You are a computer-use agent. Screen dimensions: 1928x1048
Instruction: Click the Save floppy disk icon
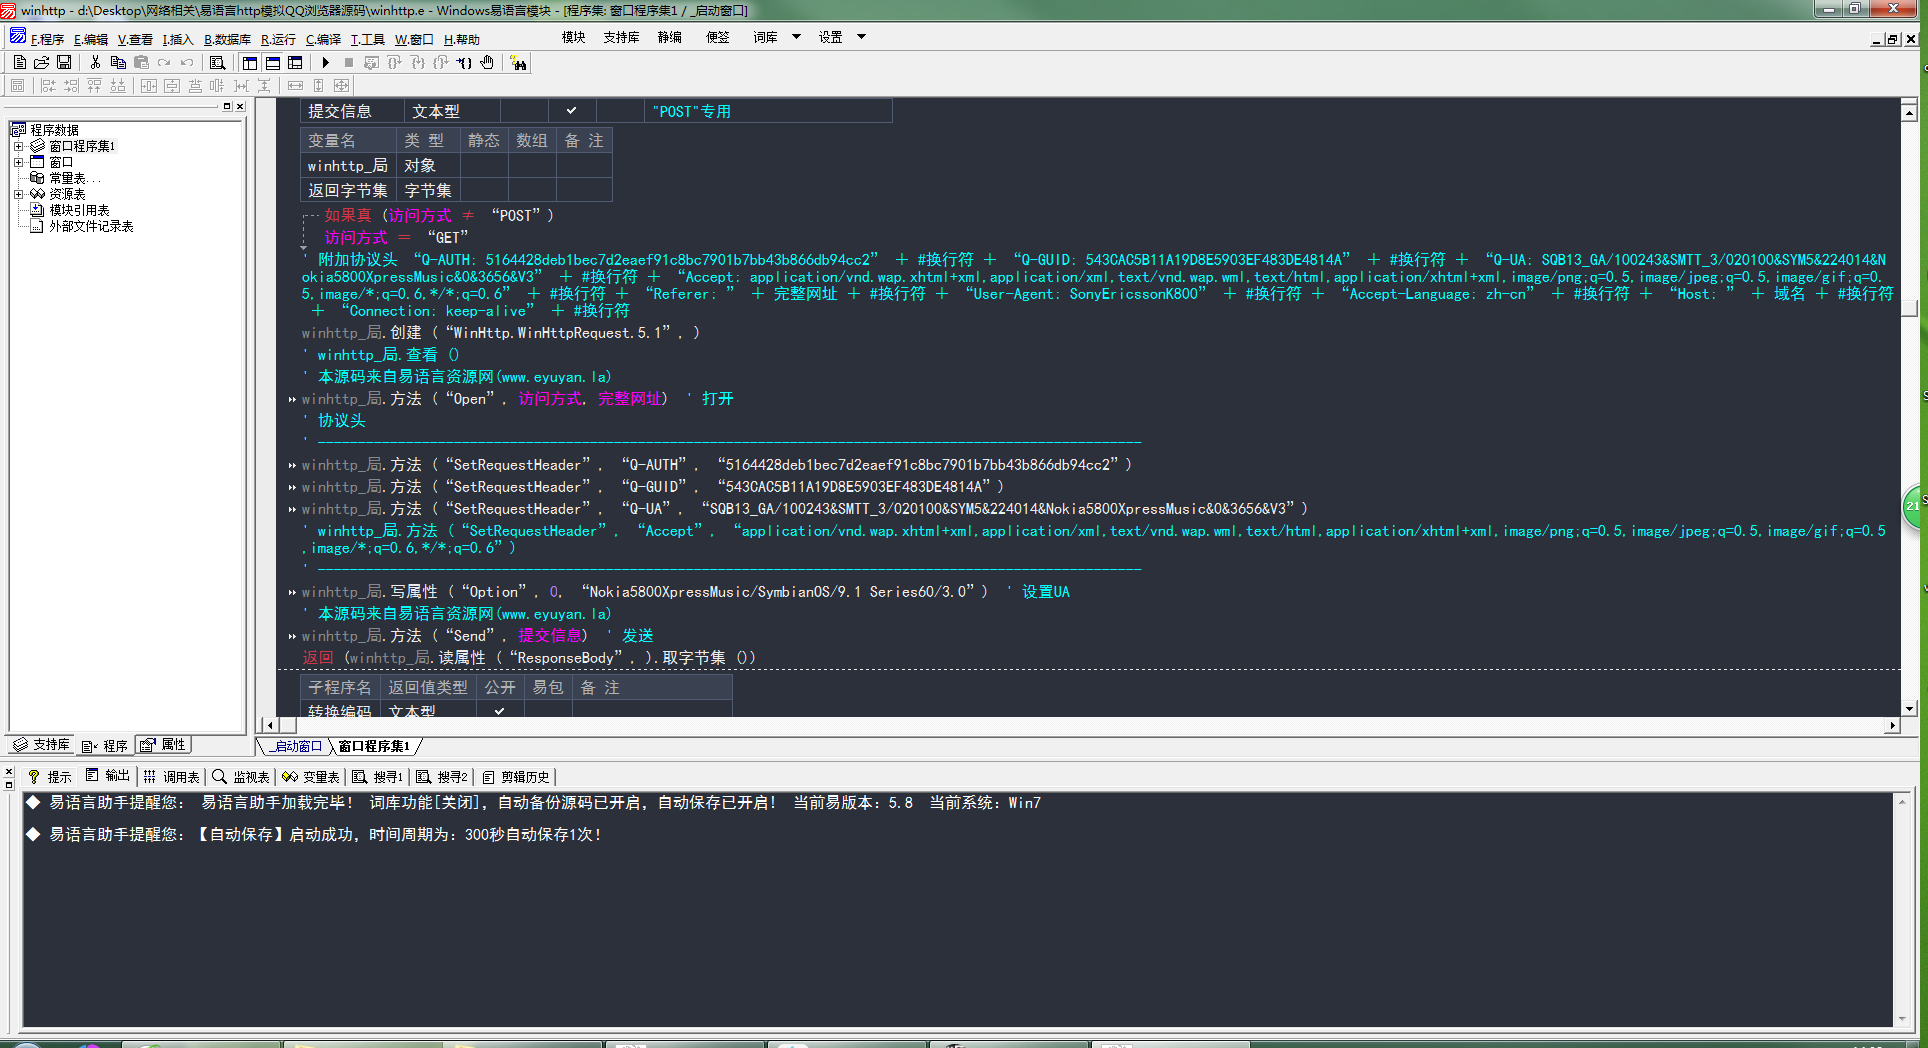64,63
